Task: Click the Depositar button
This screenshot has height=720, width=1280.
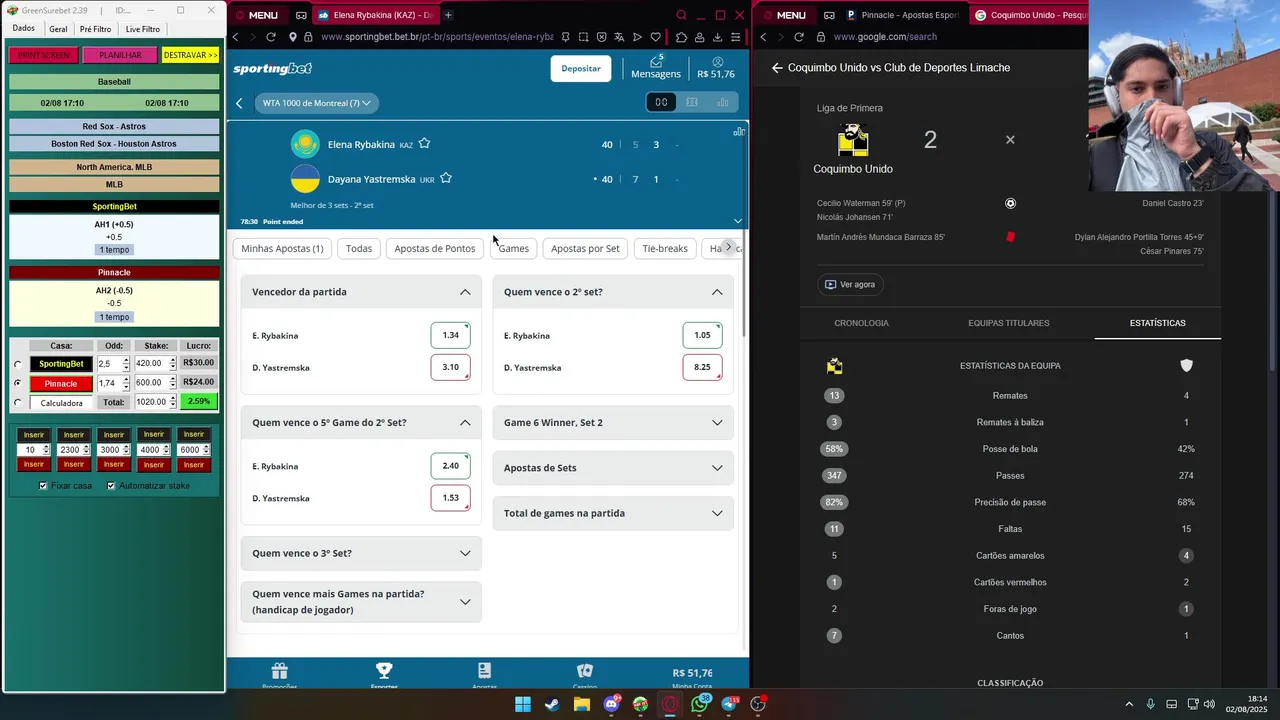Action: [581, 68]
